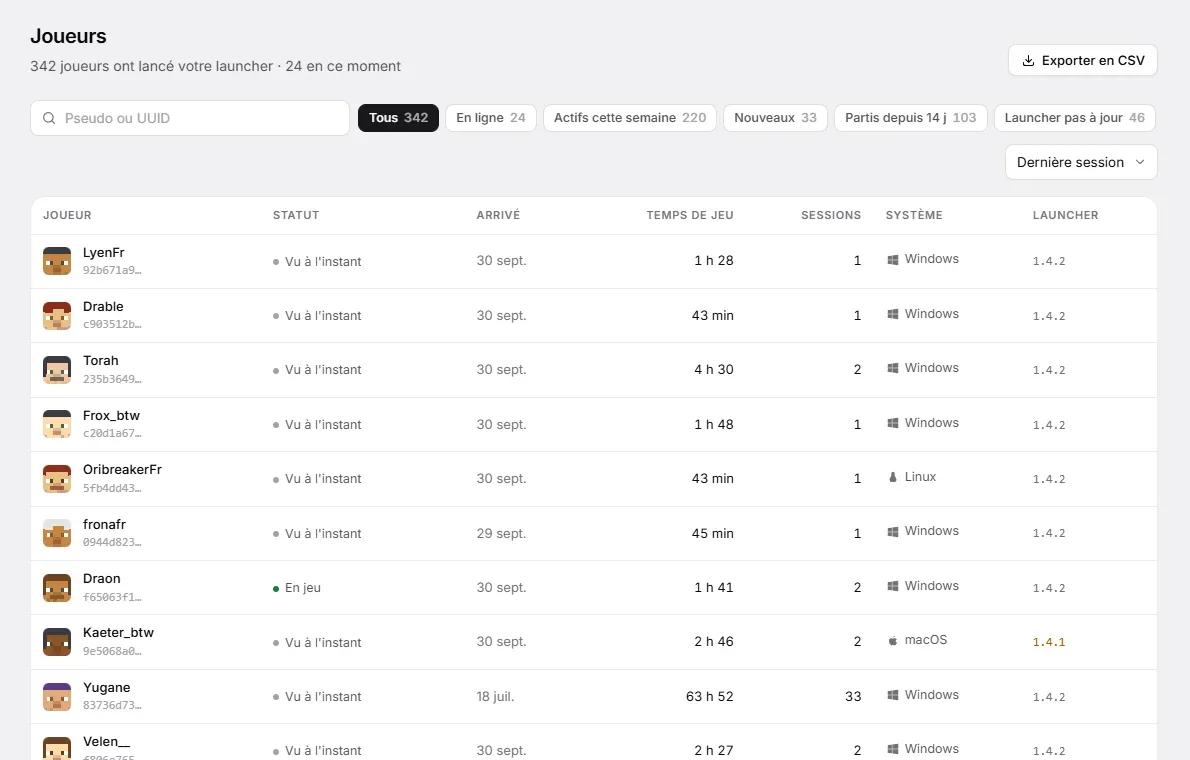Viewport: 1190px width, 760px height.
Task: Click the Linux penguin icon in OribreakerFr's row
Action: (x=892, y=478)
